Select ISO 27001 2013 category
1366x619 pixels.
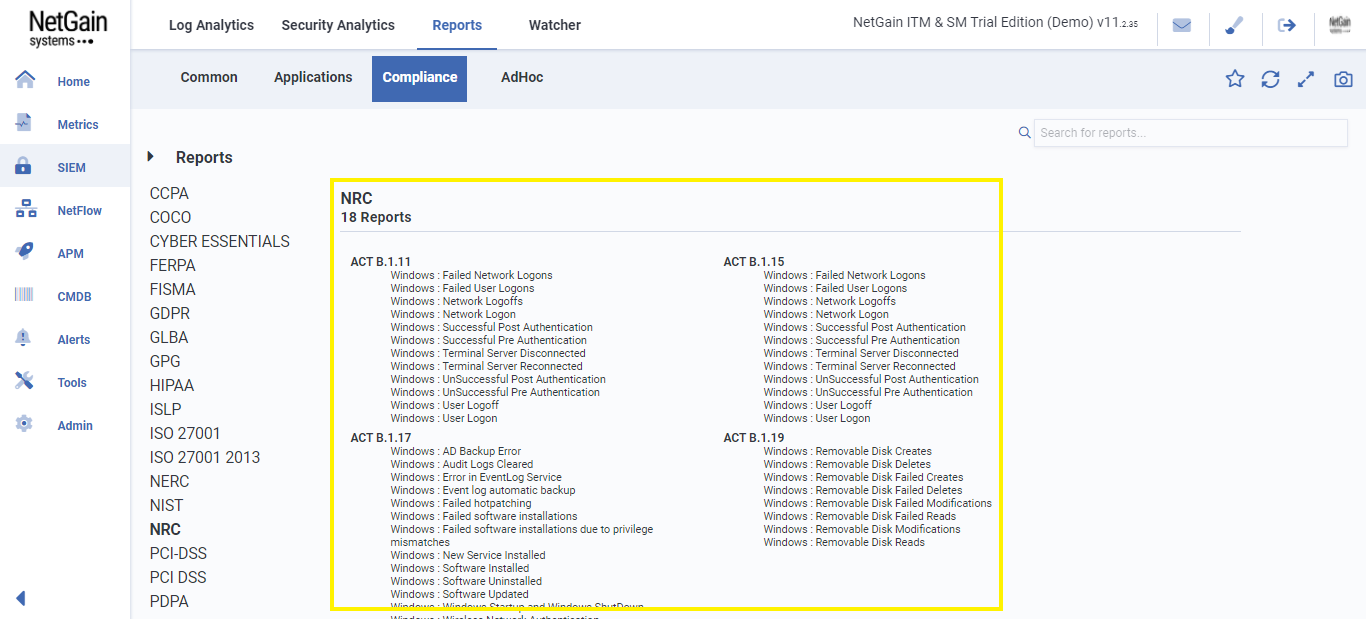[205, 457]
